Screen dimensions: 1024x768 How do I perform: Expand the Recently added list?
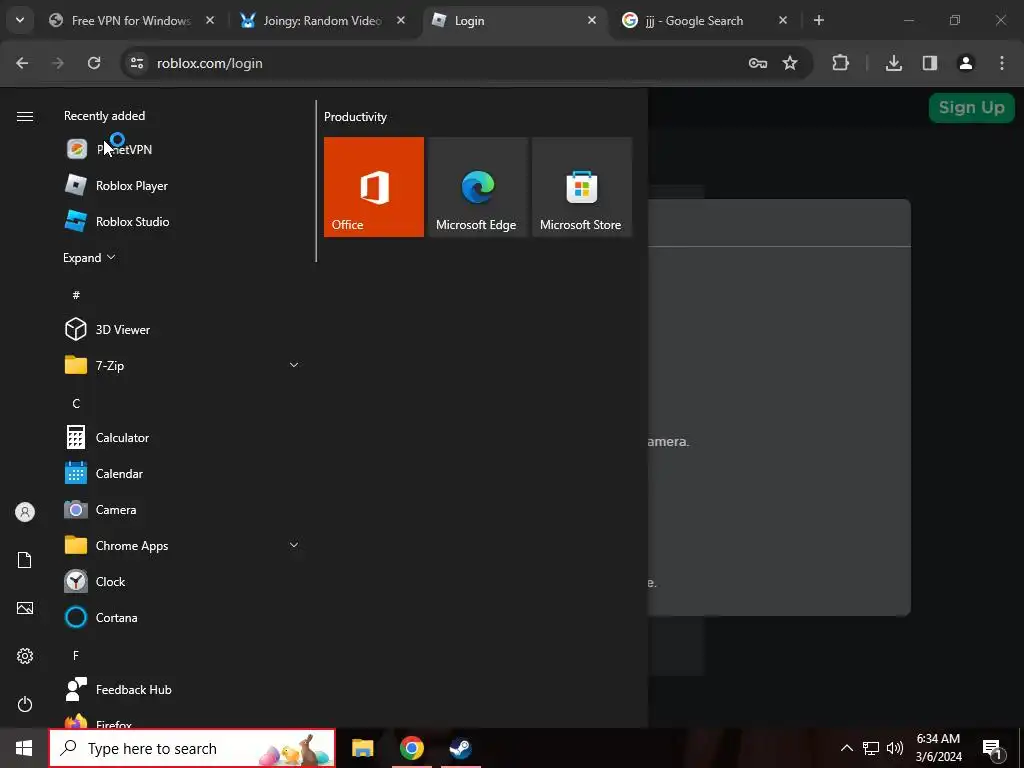click(89, 257)
